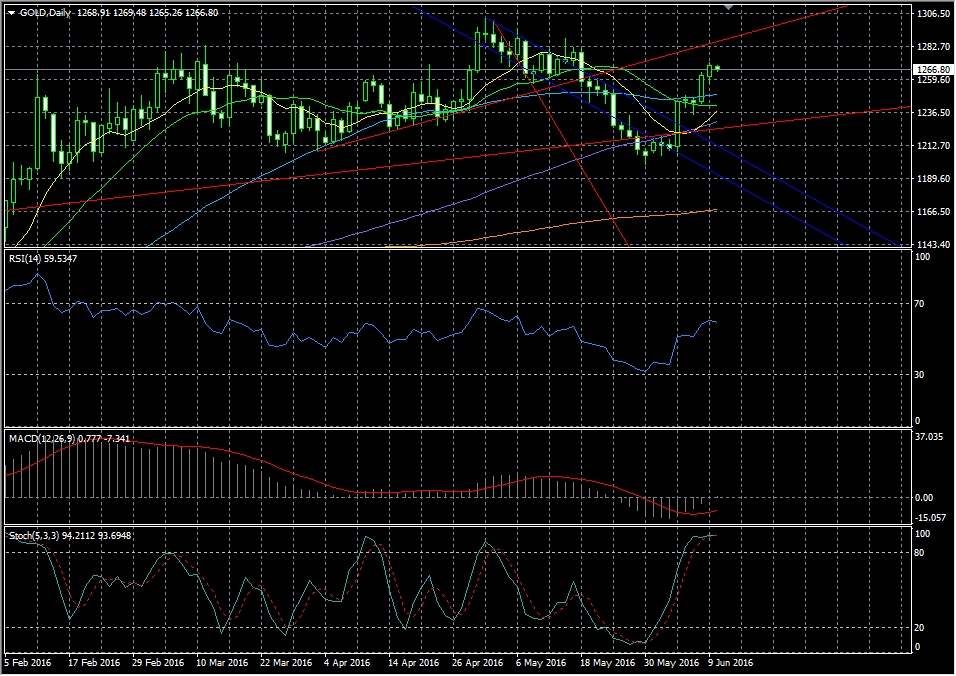The image size is (956, 676).
Task: Click the 1259.60 price axis label
Action: (933, 80)
